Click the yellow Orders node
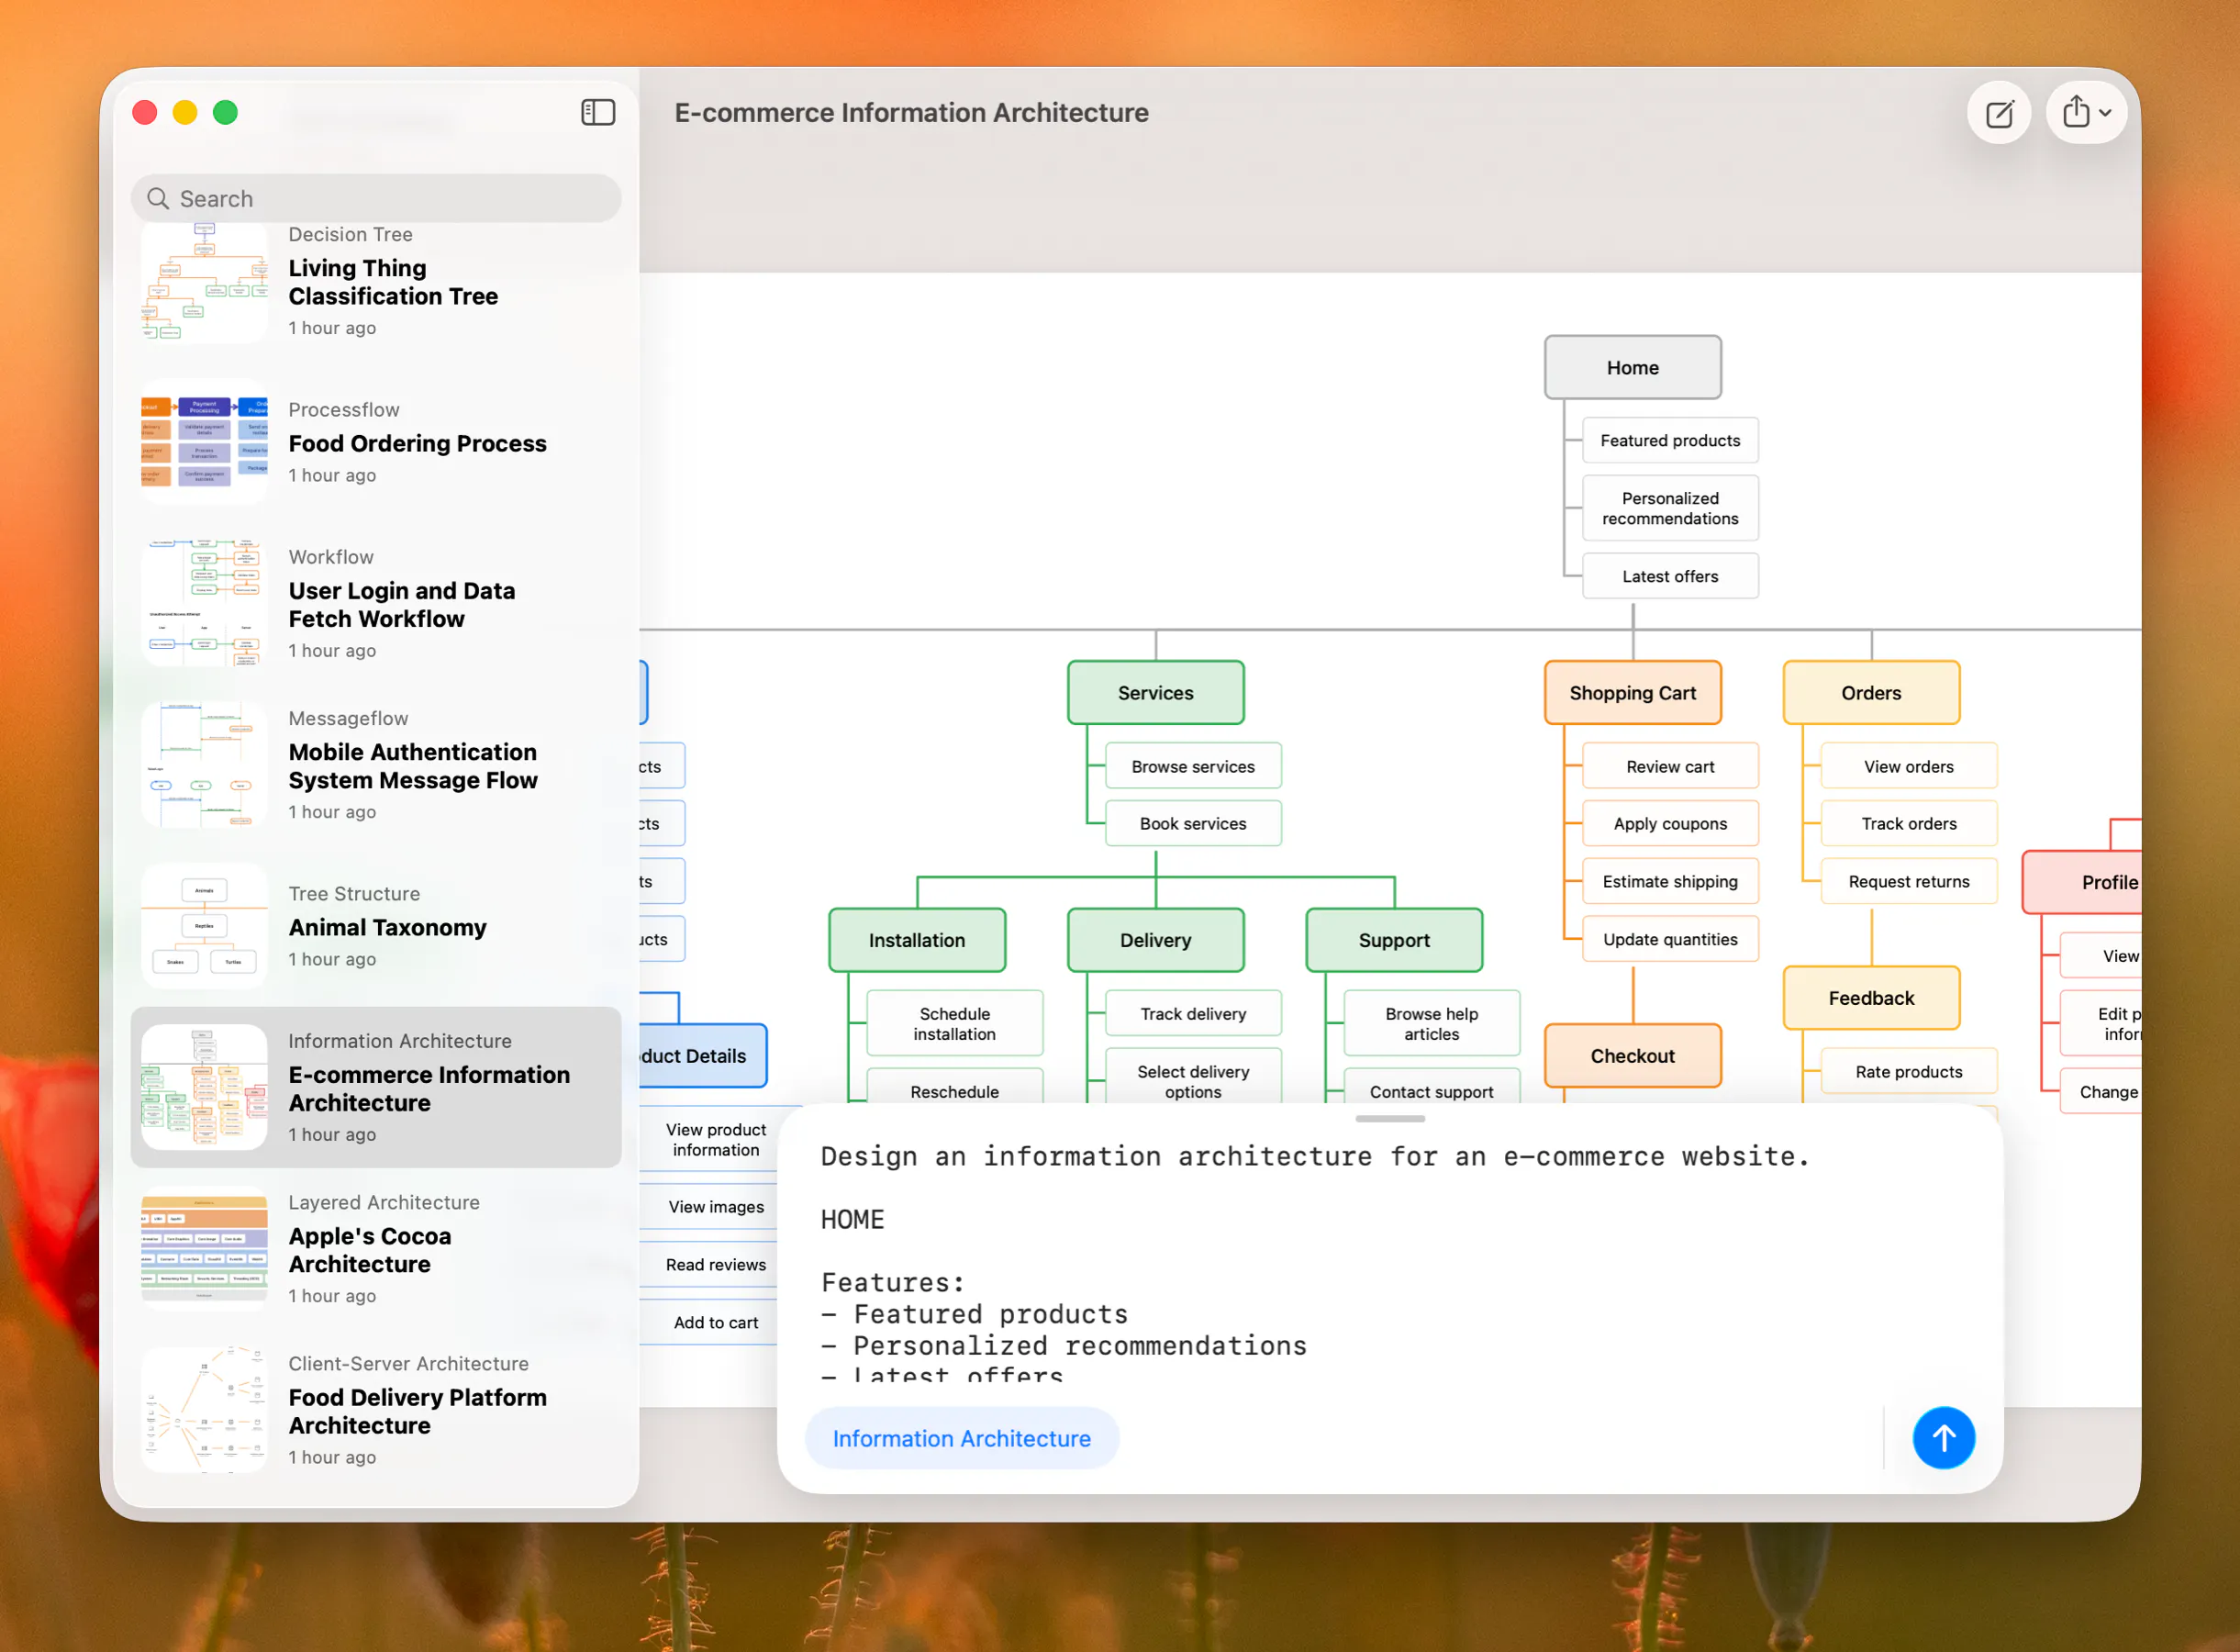This screenshot has height=1652, width=2240. point(1871,693)
